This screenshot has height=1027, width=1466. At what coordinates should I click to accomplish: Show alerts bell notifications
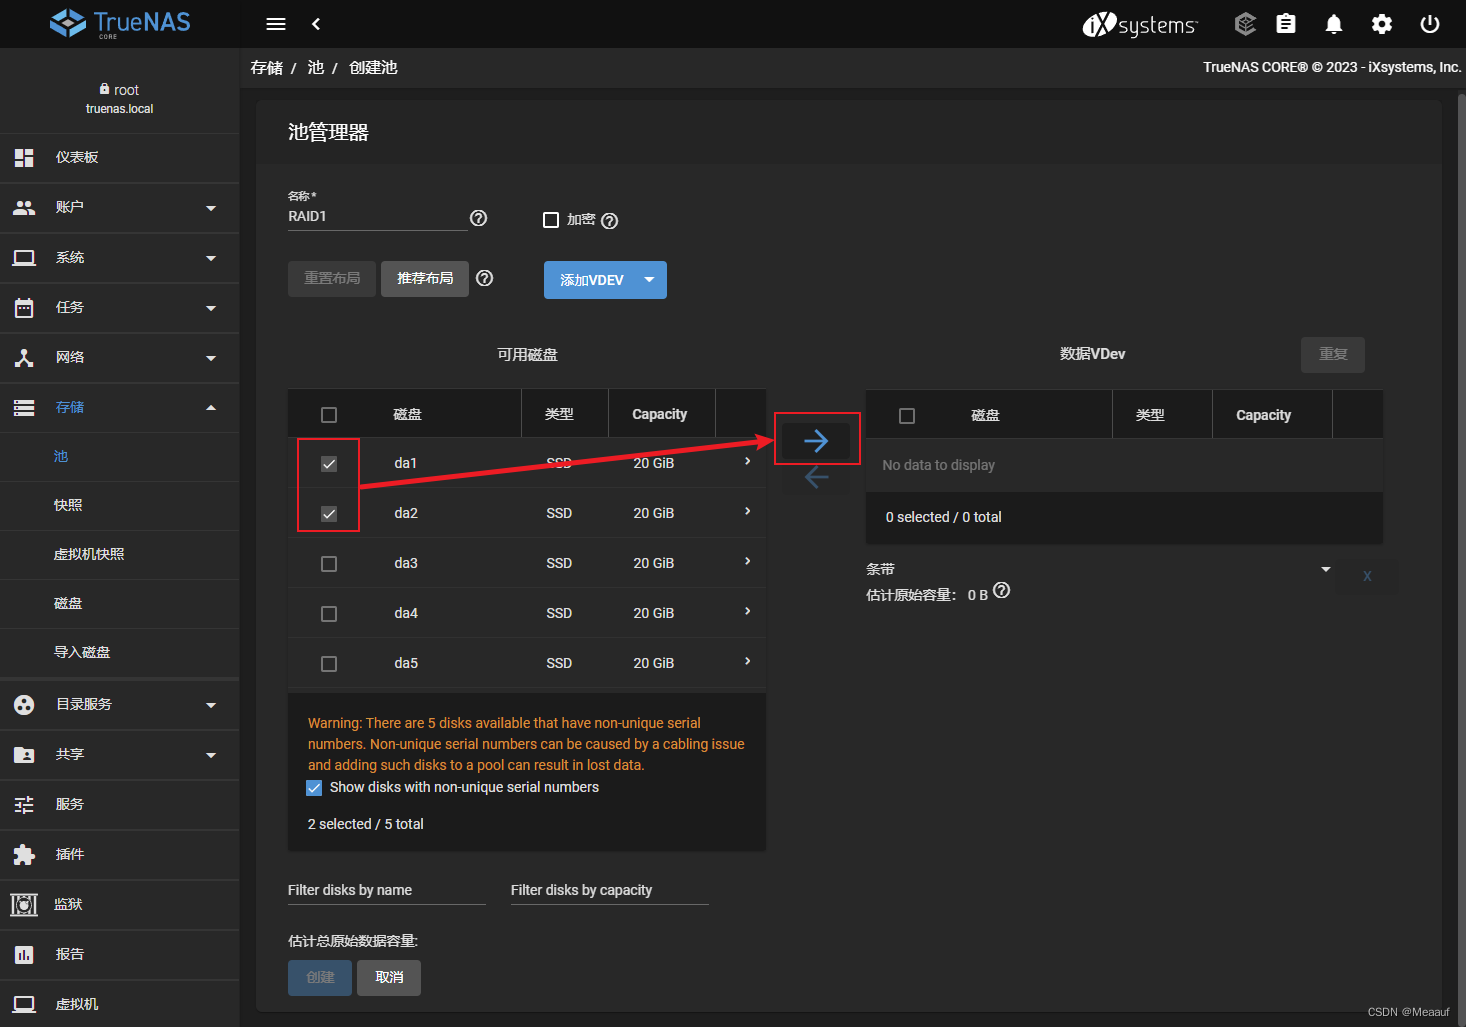pyautogui.click(x=1334, y=24)
